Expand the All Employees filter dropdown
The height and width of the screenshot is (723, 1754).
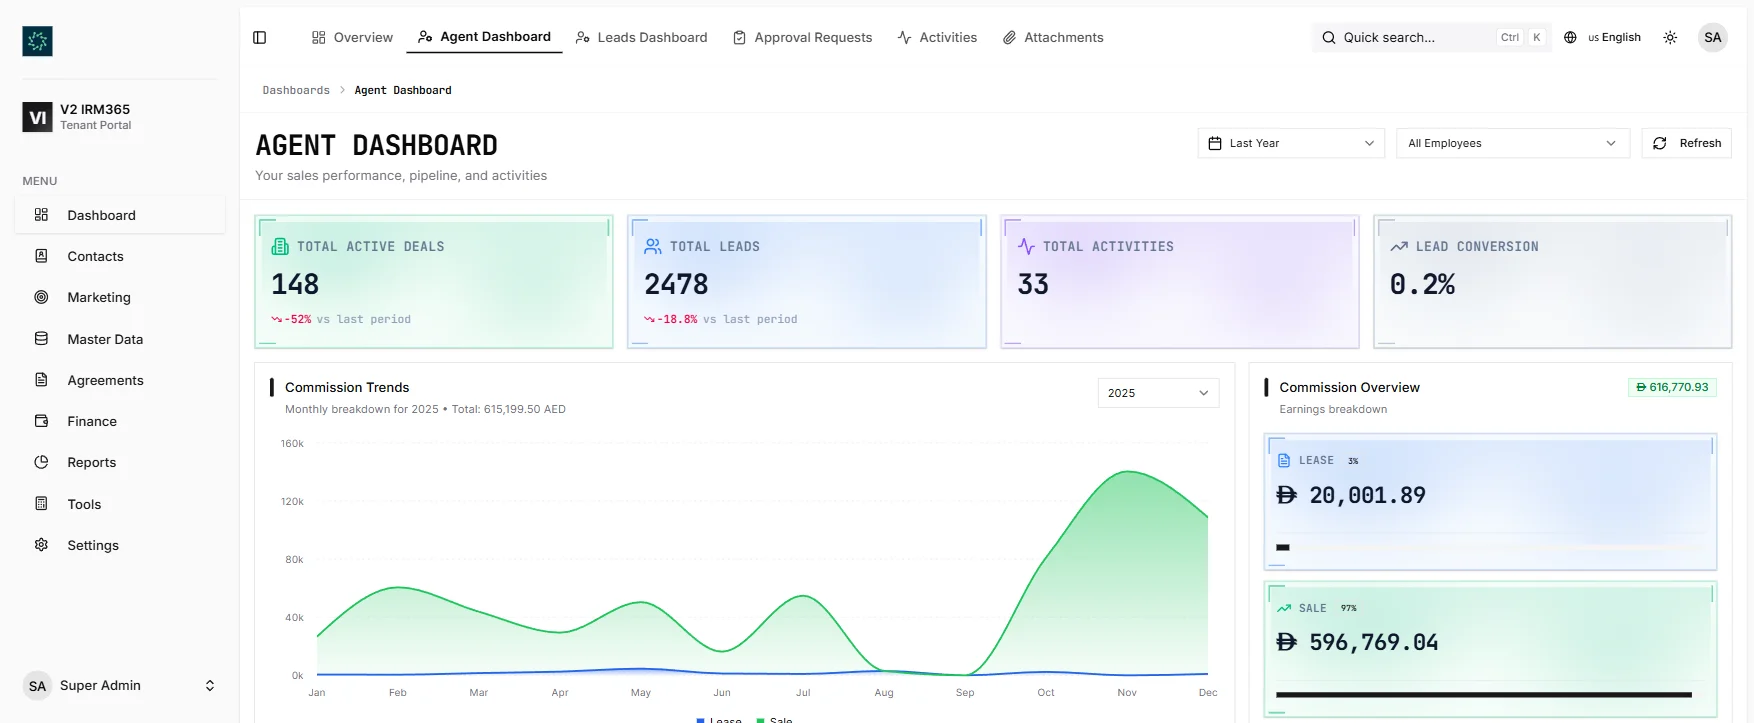[1511, 143]
